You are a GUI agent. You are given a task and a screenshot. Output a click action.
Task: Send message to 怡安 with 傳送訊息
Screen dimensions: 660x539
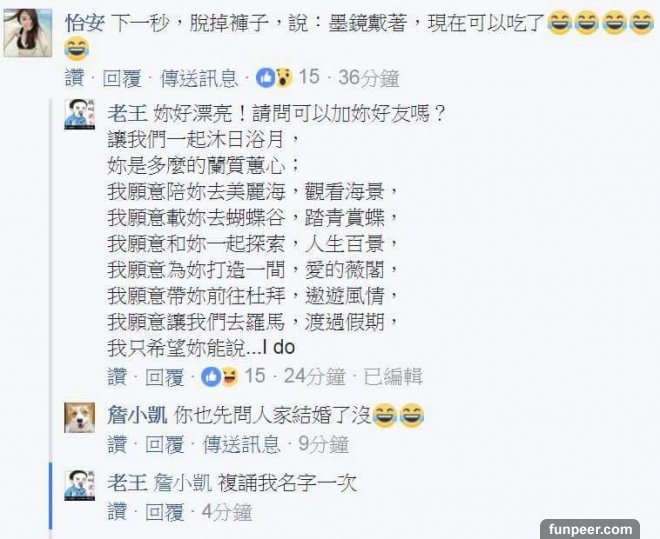pyautogui.click(x=199, y=78)
